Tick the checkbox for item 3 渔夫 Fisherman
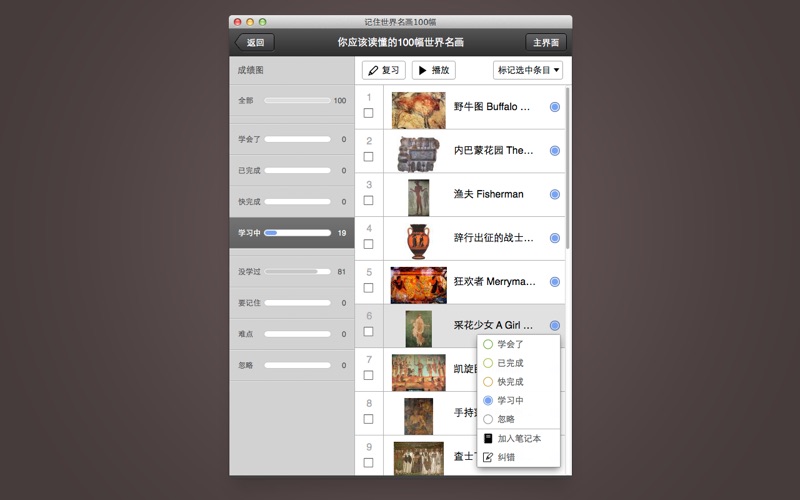 tap(368, 200)
